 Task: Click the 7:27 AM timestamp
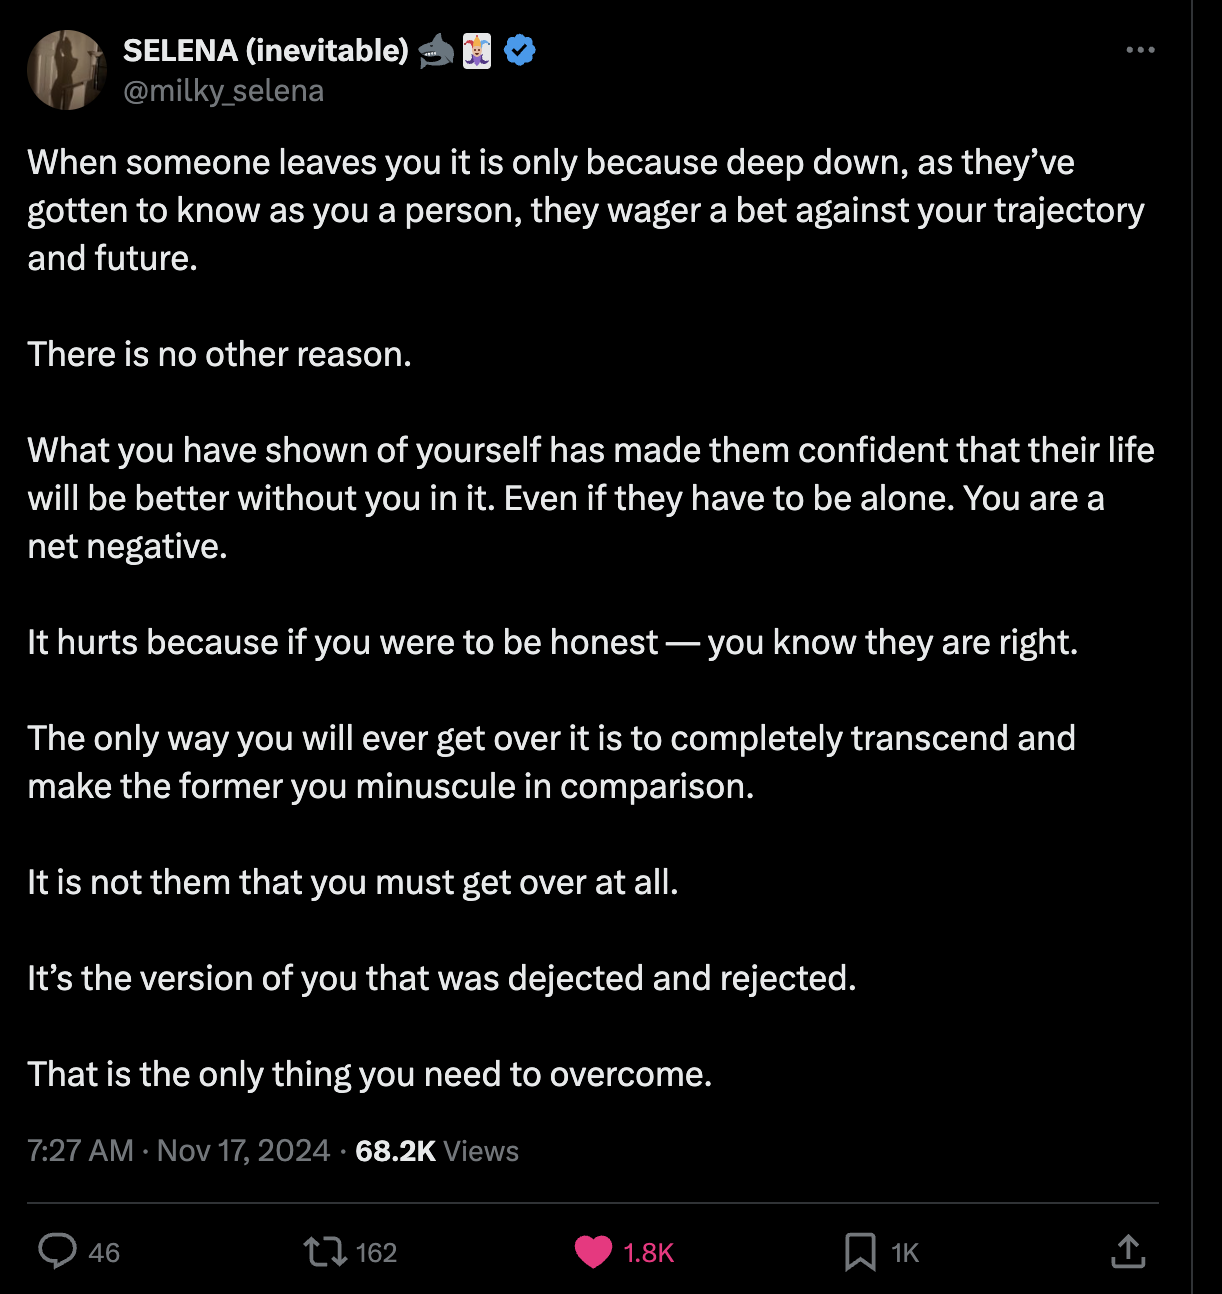point(80,1151)
